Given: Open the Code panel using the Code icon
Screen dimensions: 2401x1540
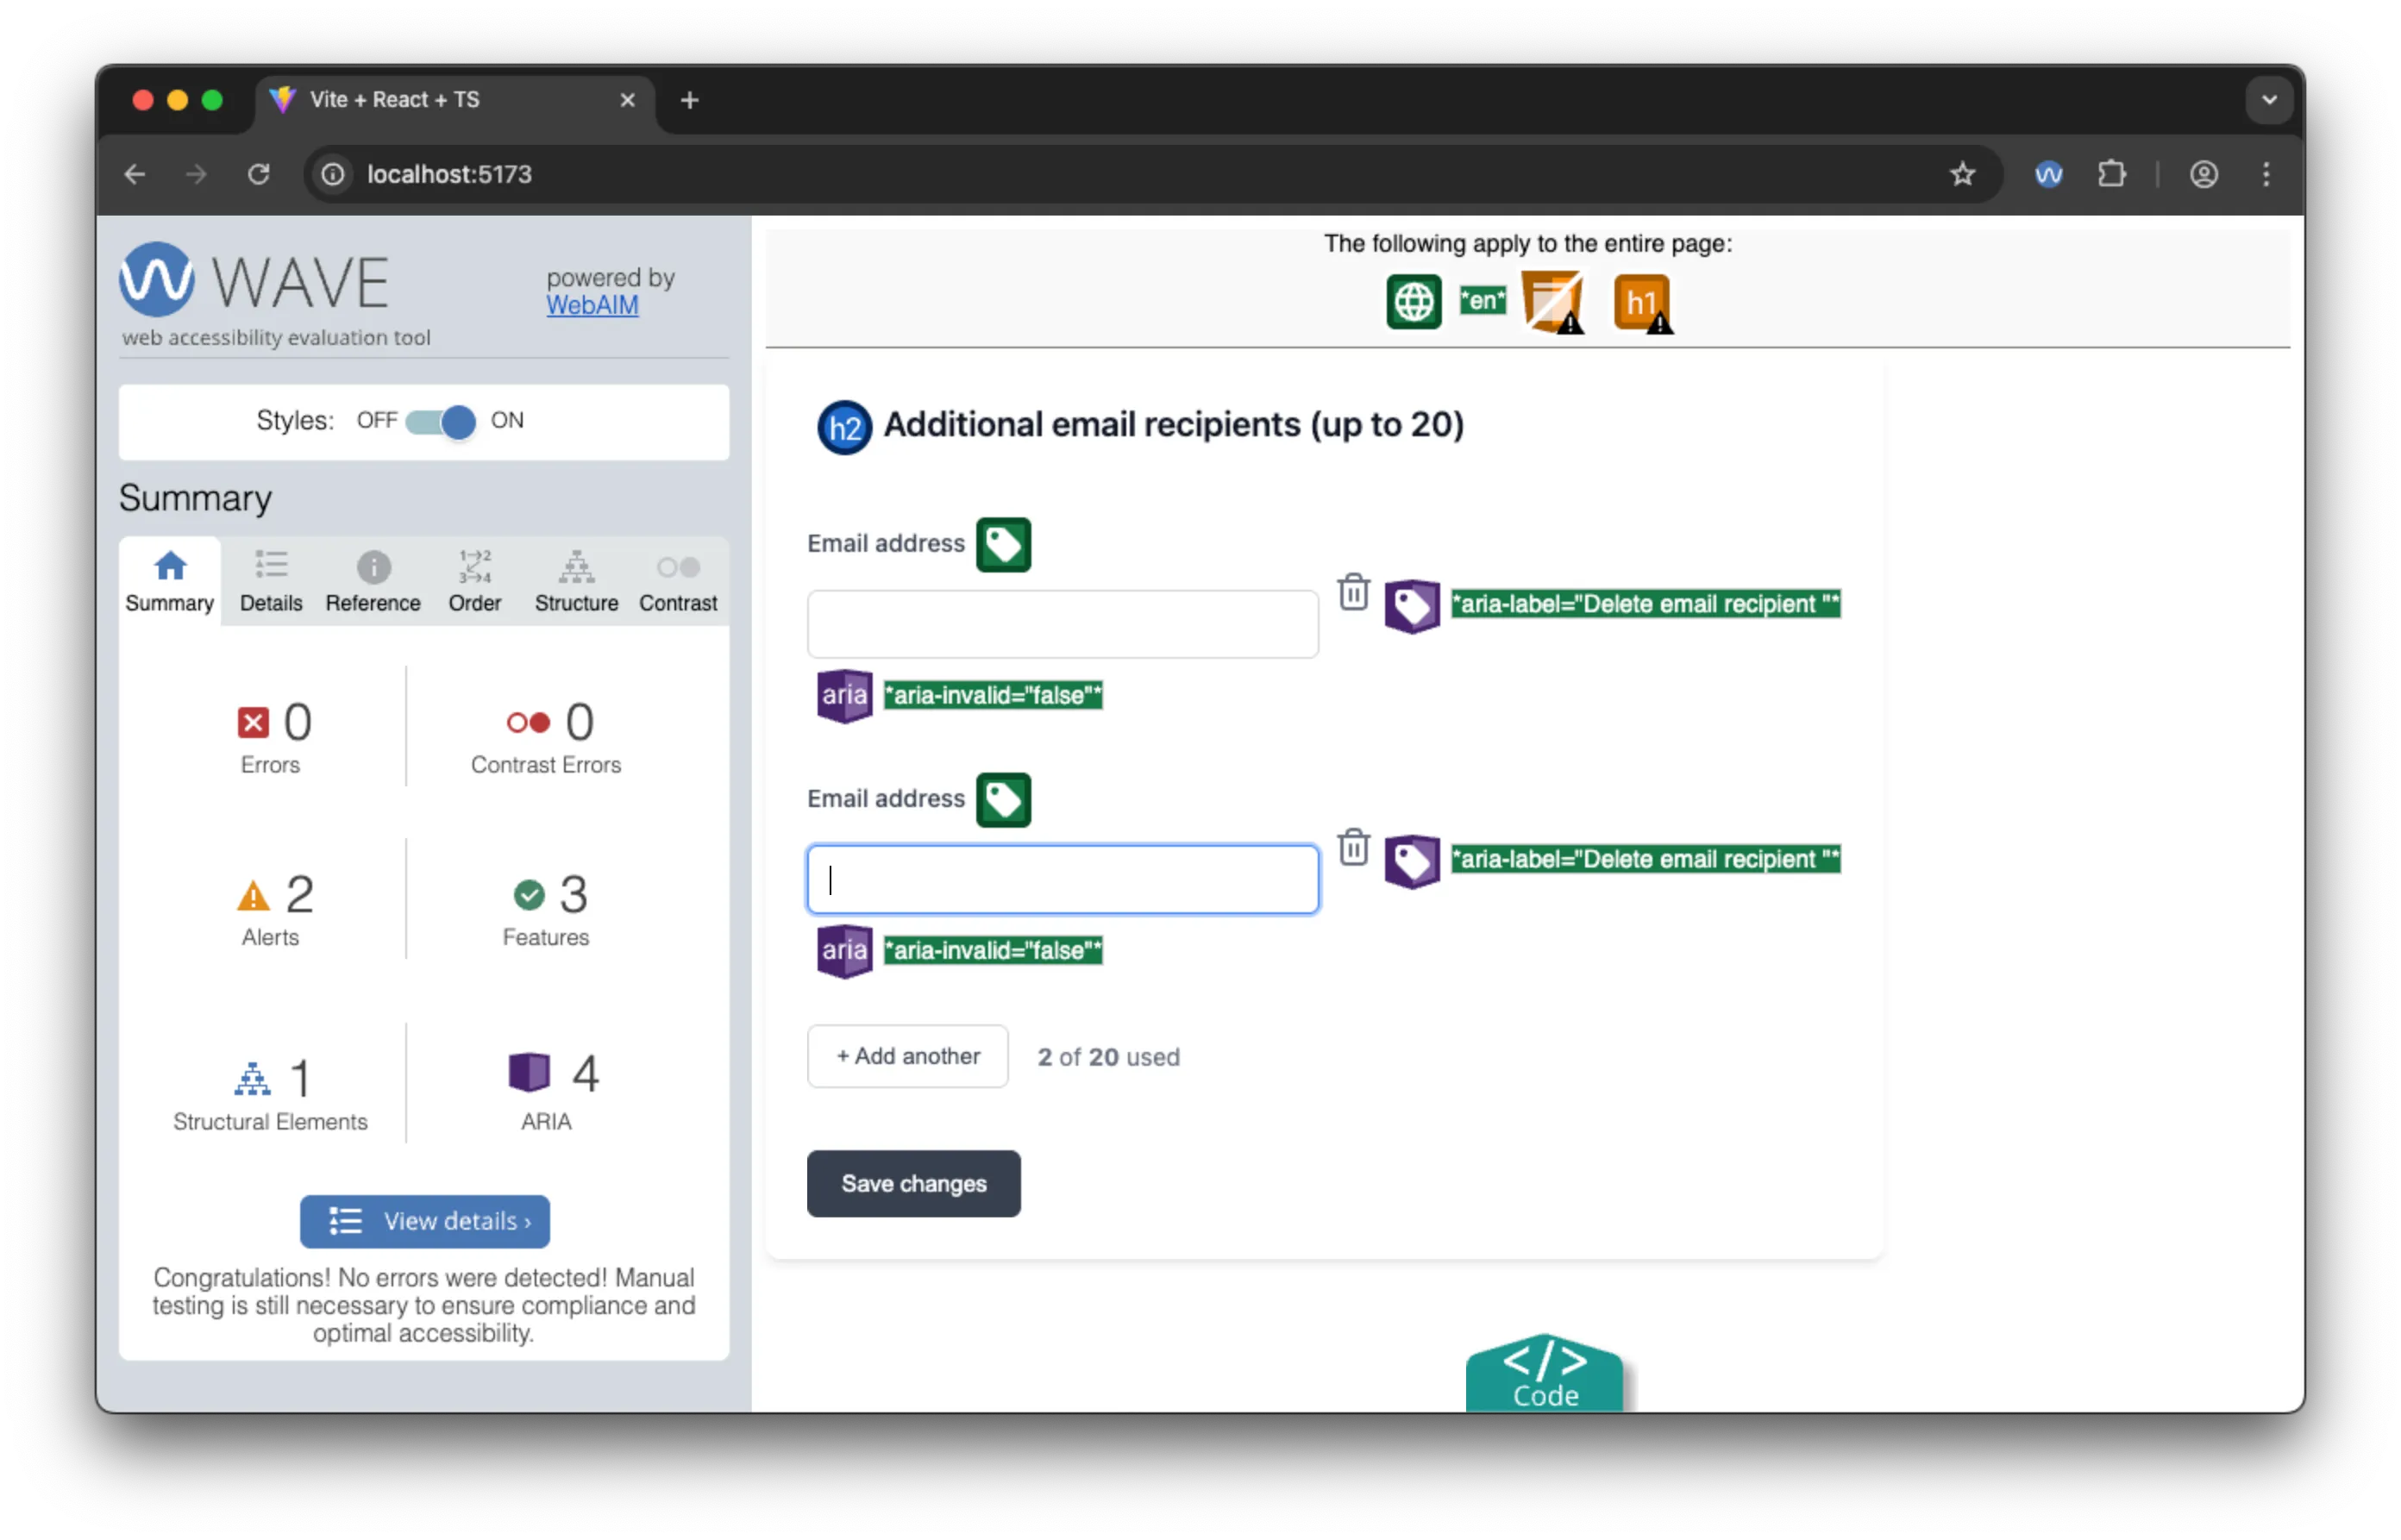Looking at the screenshot, I should (x=1544, y=1371).
